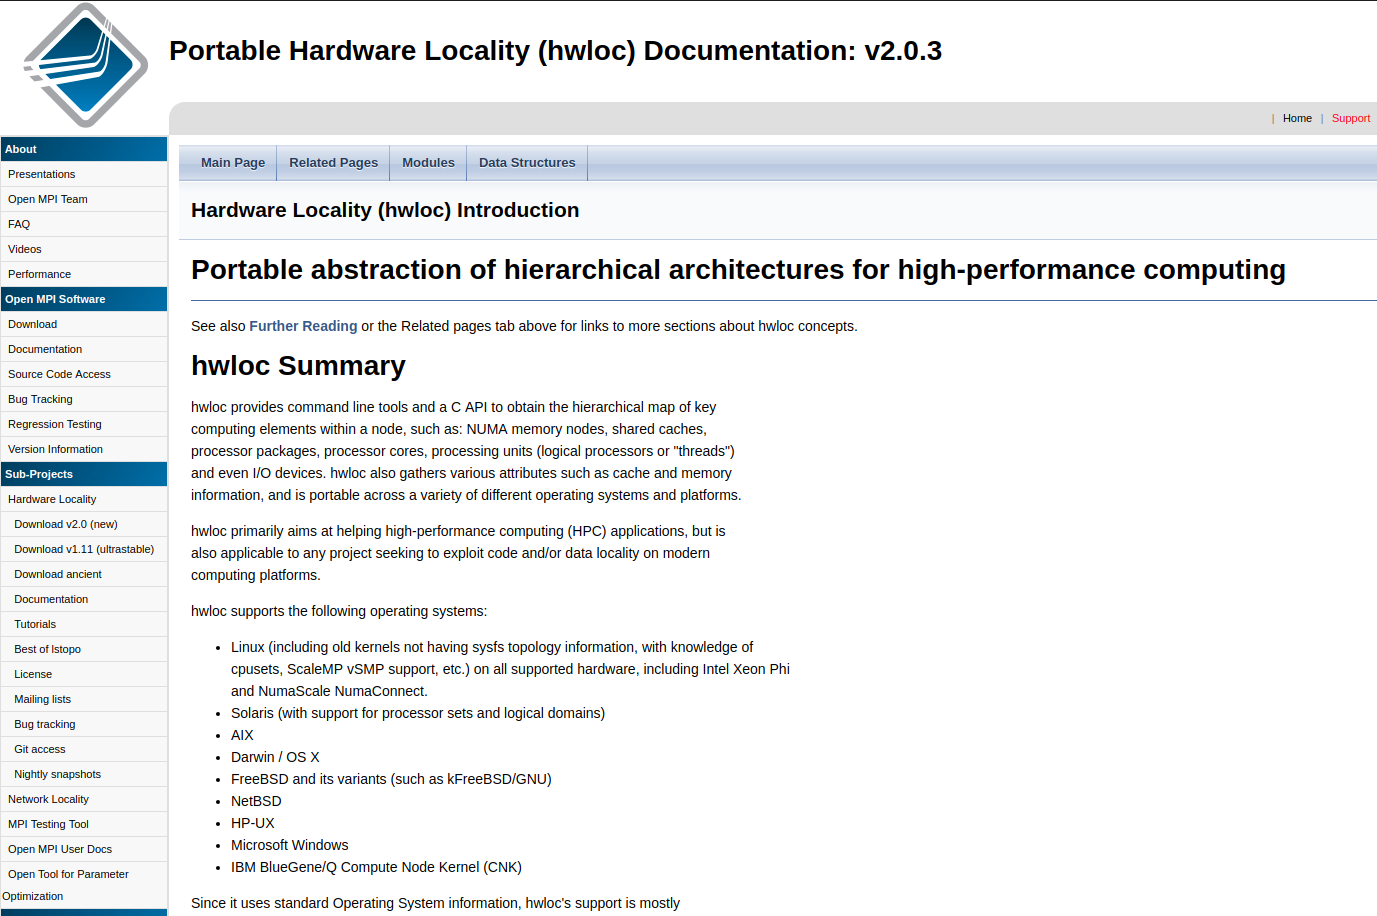The height and width of the screenshot is (916, 1377).
Task: Open the Network Locality sub-project
Action: [x=84, y=799]
